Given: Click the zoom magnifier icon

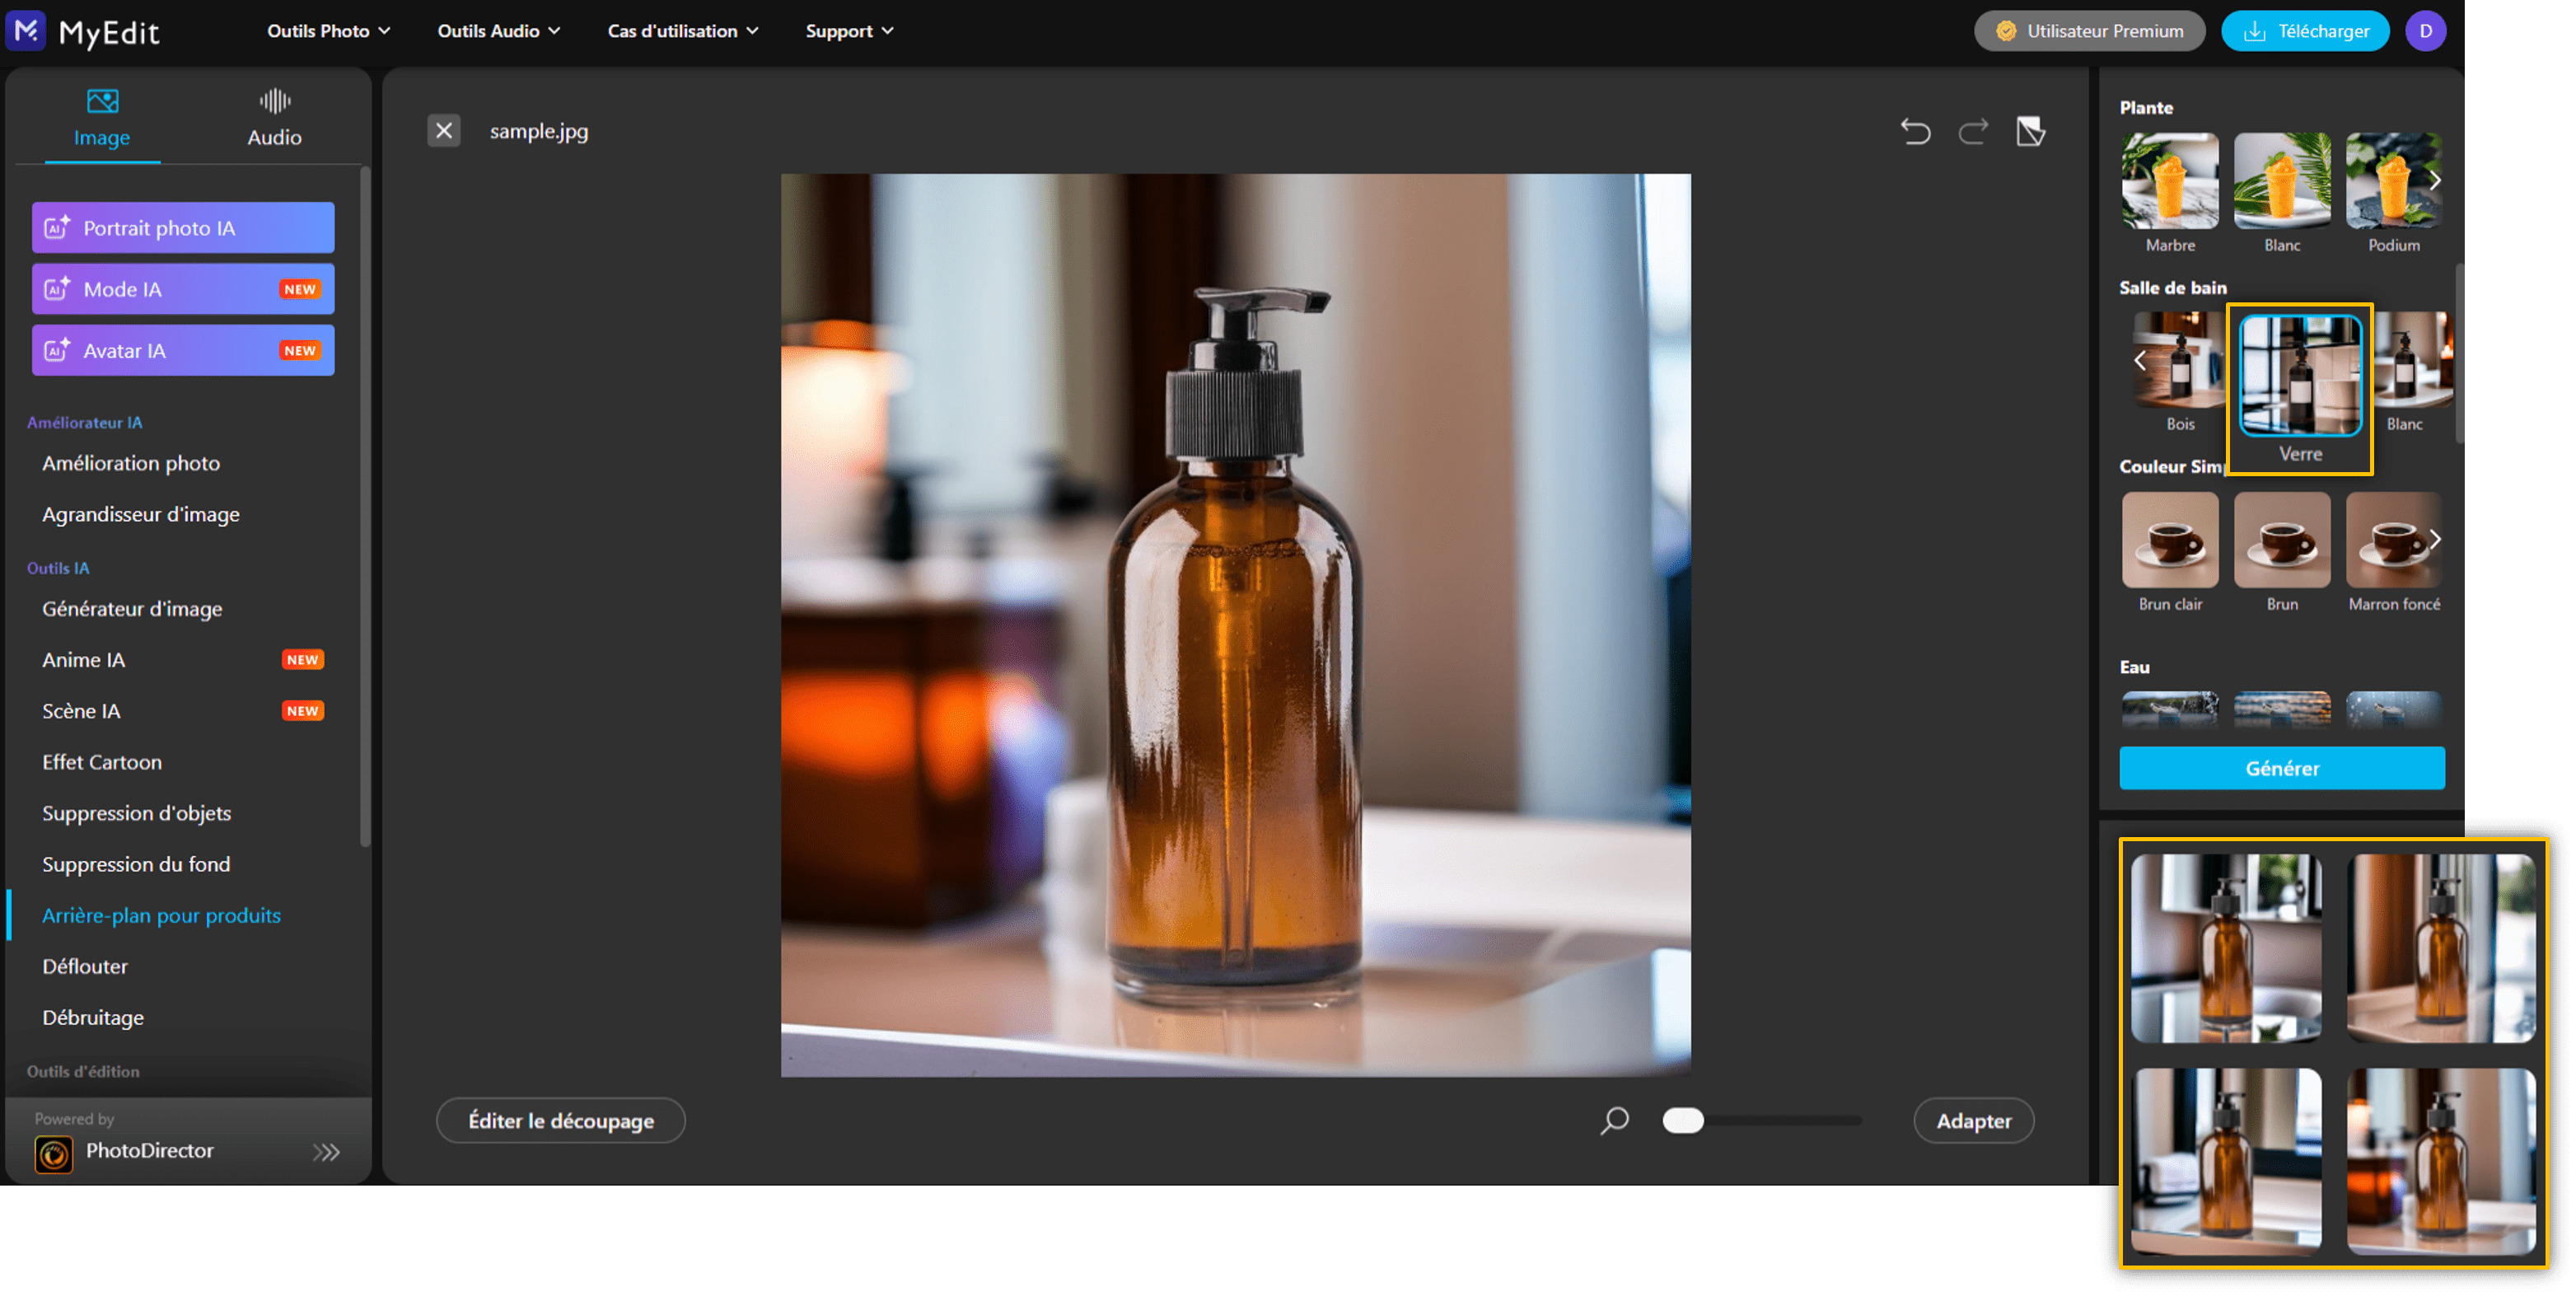Looking at the screenshot, I should [x=1614, y=1120].
